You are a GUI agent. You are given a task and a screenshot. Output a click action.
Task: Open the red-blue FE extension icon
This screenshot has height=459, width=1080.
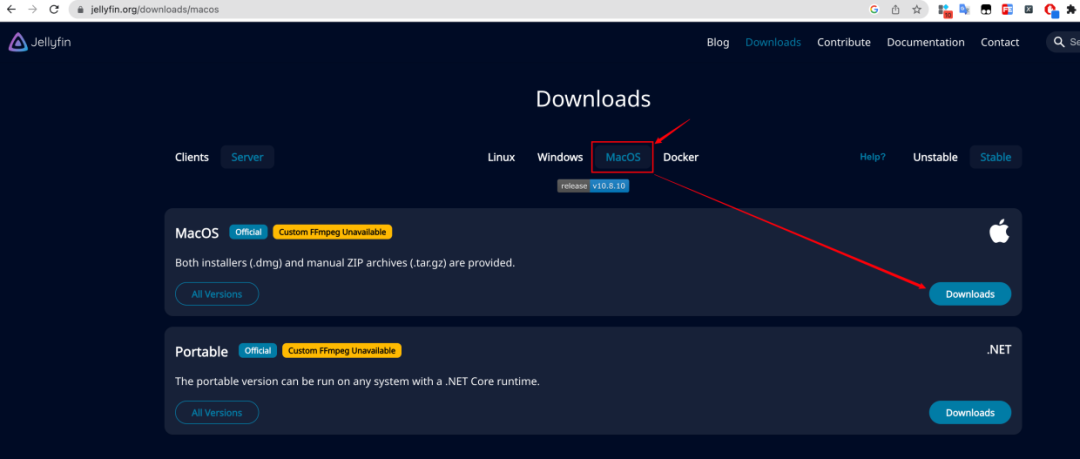point(1007,10)
